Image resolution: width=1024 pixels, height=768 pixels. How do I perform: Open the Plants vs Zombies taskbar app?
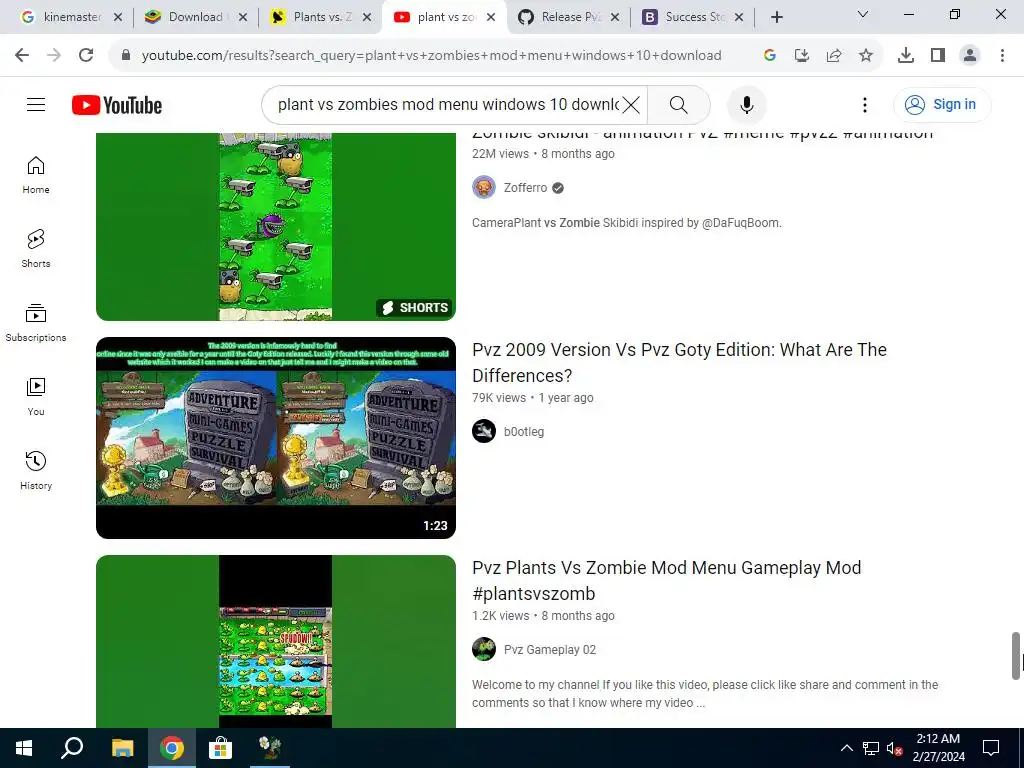tap(270, 748)
